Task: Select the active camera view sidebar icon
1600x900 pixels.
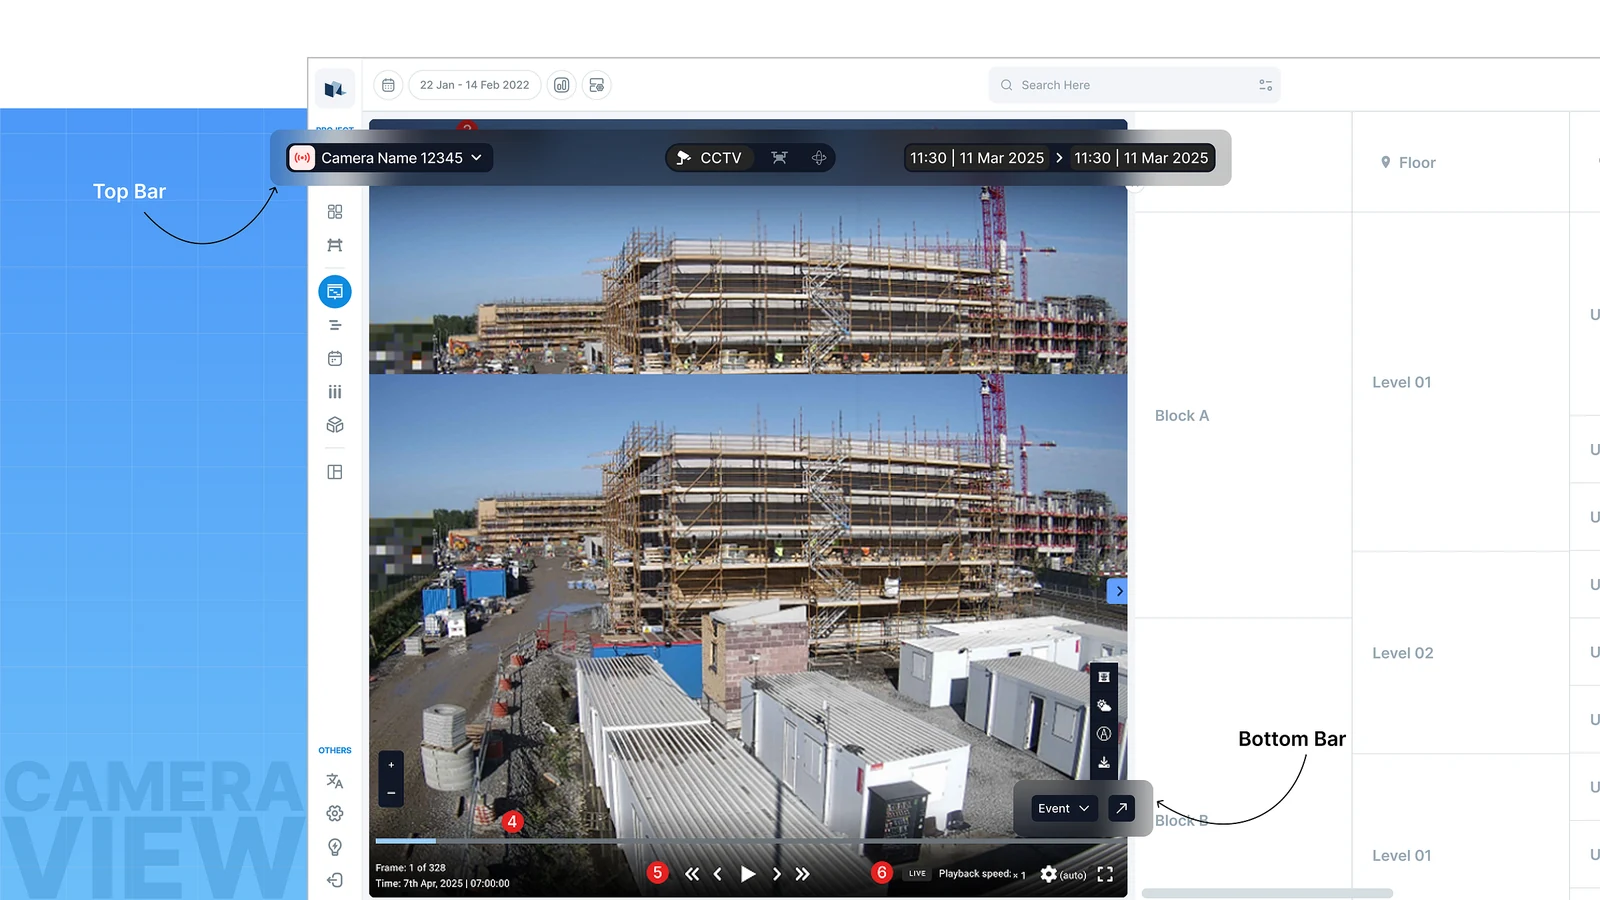Action: click(x=335, y=292)
